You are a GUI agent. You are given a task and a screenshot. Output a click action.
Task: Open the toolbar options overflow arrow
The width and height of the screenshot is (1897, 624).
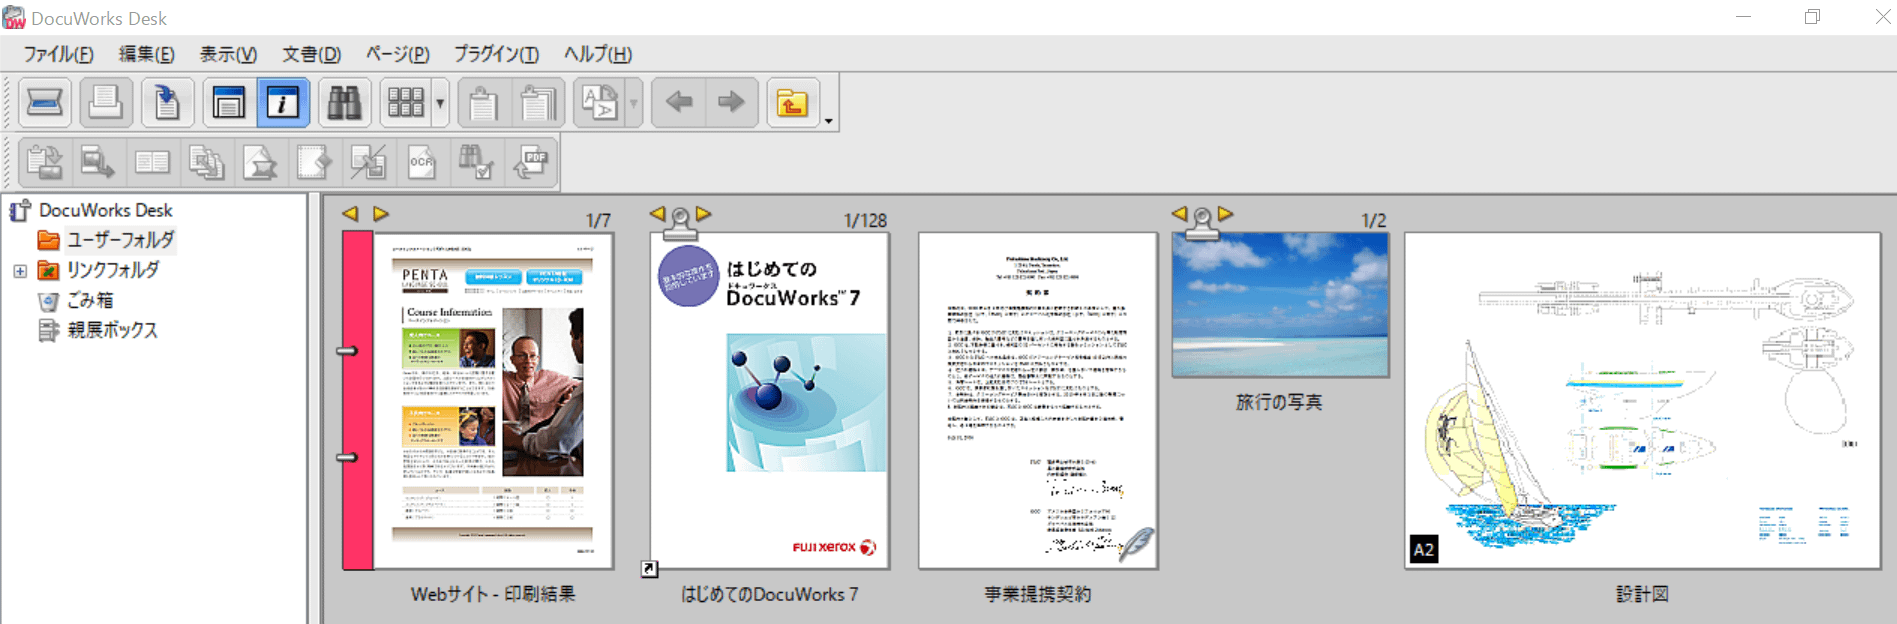tap(828, 122)
